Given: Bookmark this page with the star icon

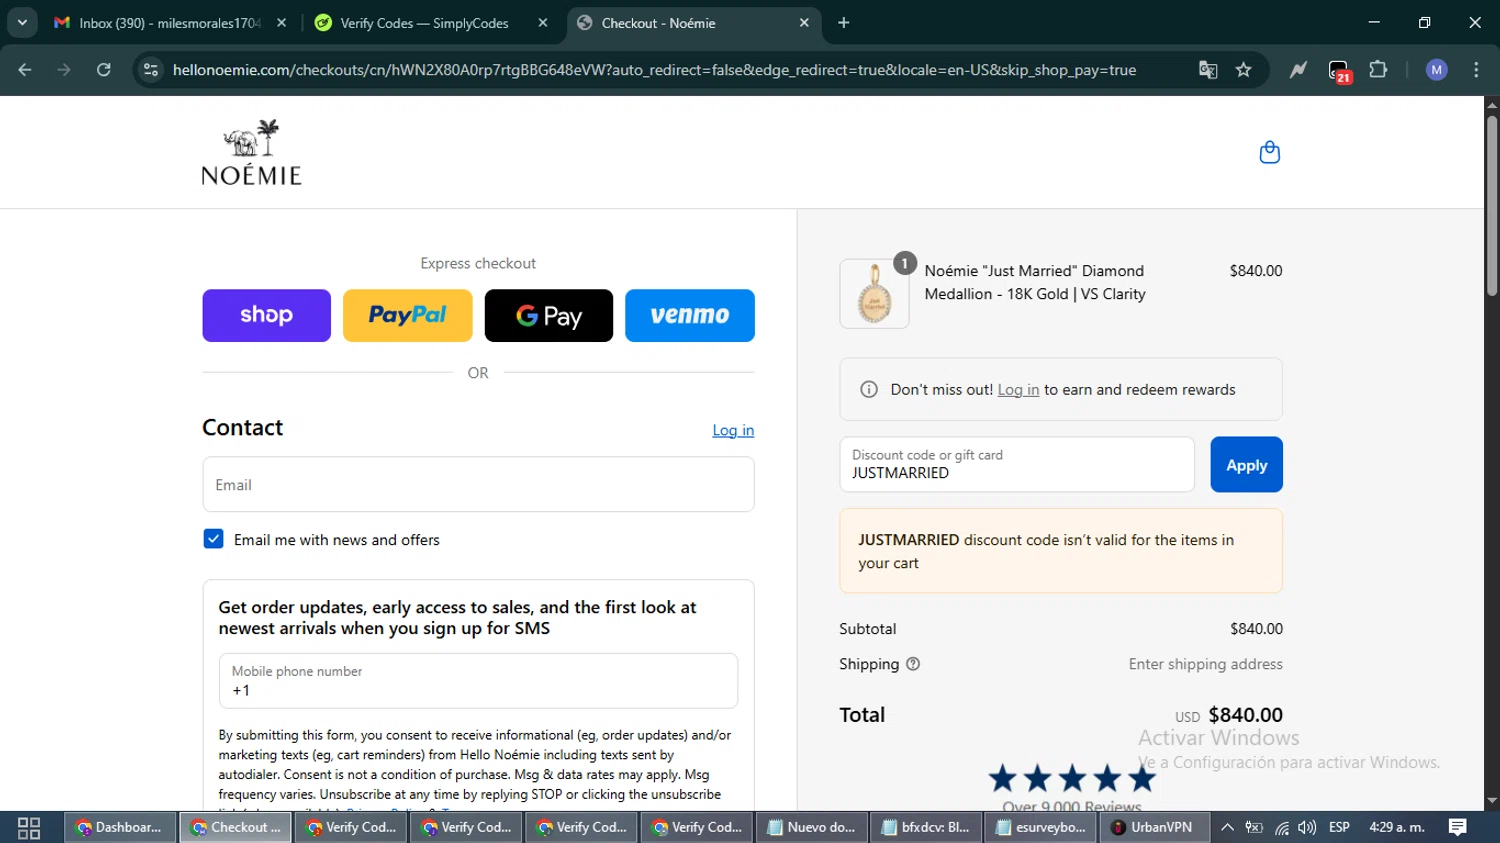Looking at the screenshot, I should 1243,70.
